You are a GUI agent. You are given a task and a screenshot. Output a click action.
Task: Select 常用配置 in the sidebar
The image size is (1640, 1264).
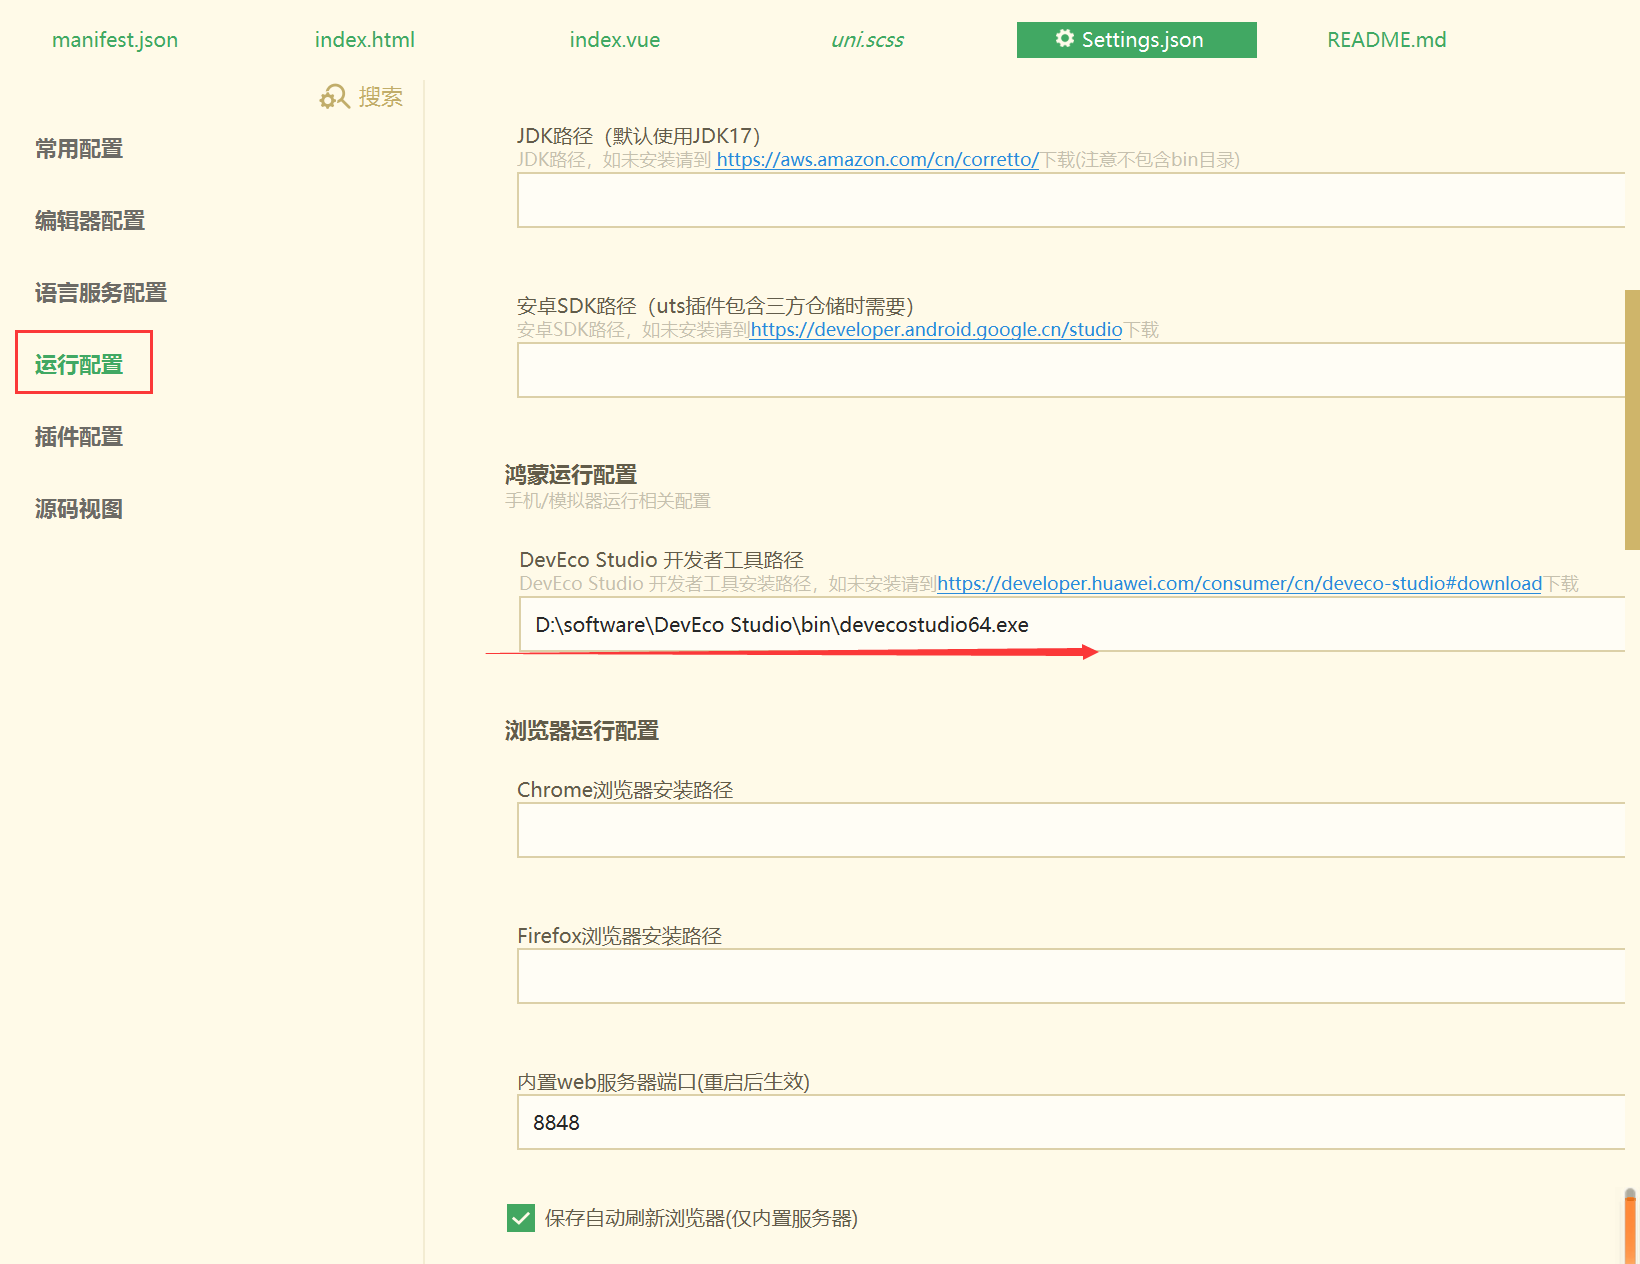pyautogui.click(x=79, y=149)
